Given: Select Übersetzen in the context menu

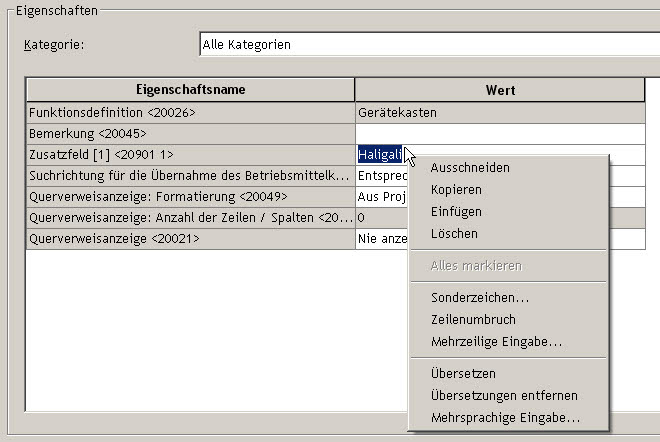Looking at the screenshot, I should 463,373.
